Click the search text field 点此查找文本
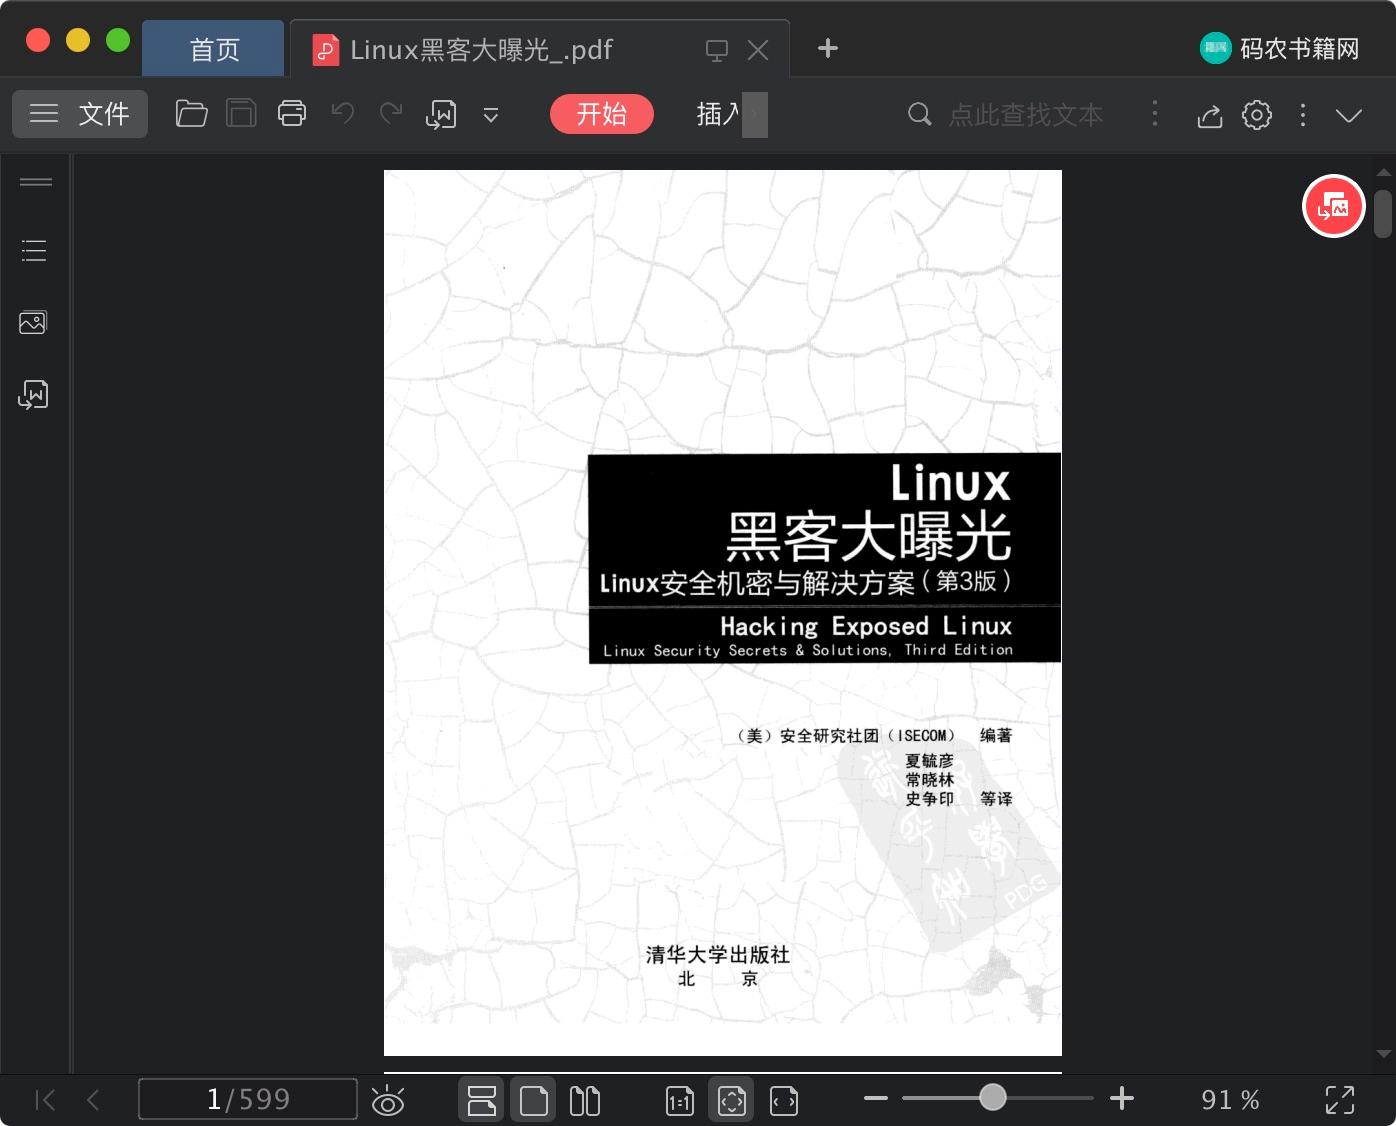 [x=1025, y=115]
